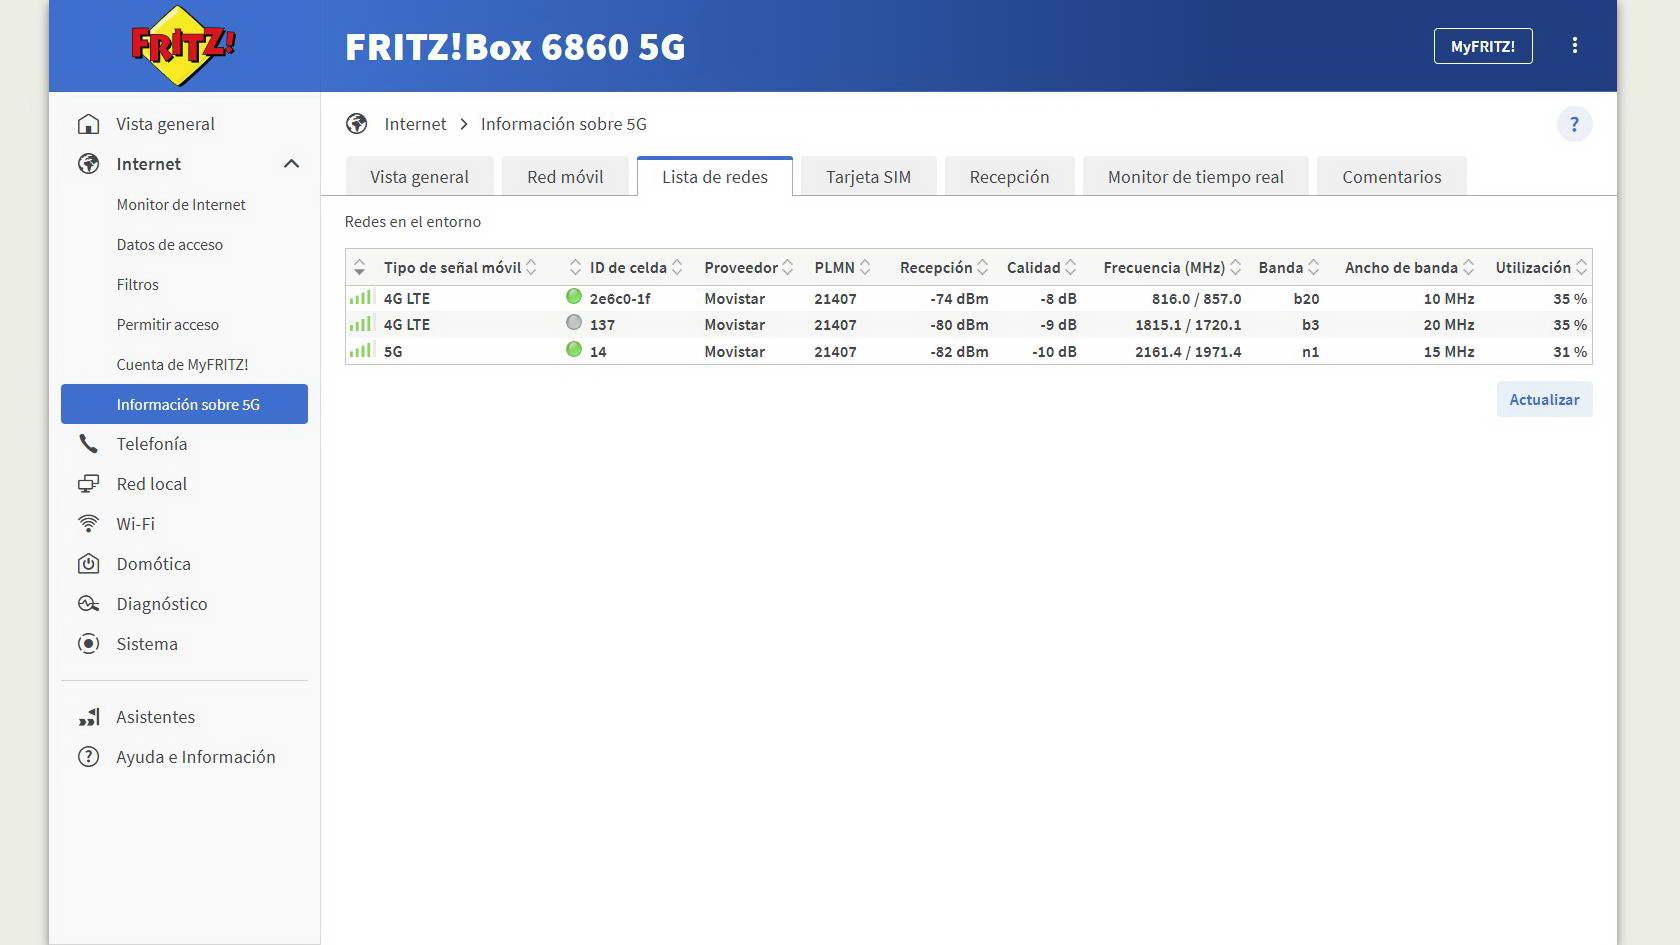
Task: Collapse the Internet menu chevron
Action: pos(291,164)
